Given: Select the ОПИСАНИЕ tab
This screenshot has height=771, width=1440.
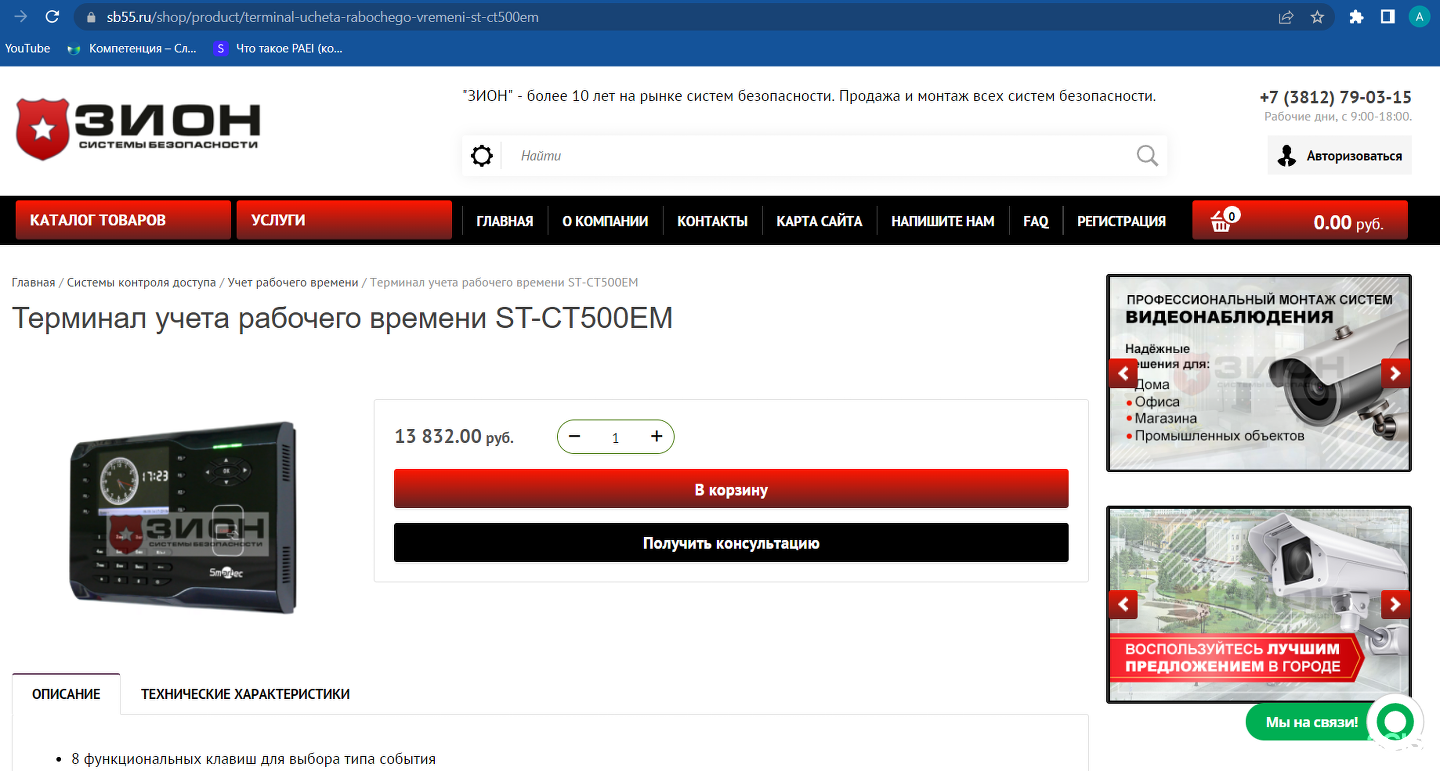Looking at the screenshot, I should 66,694.
